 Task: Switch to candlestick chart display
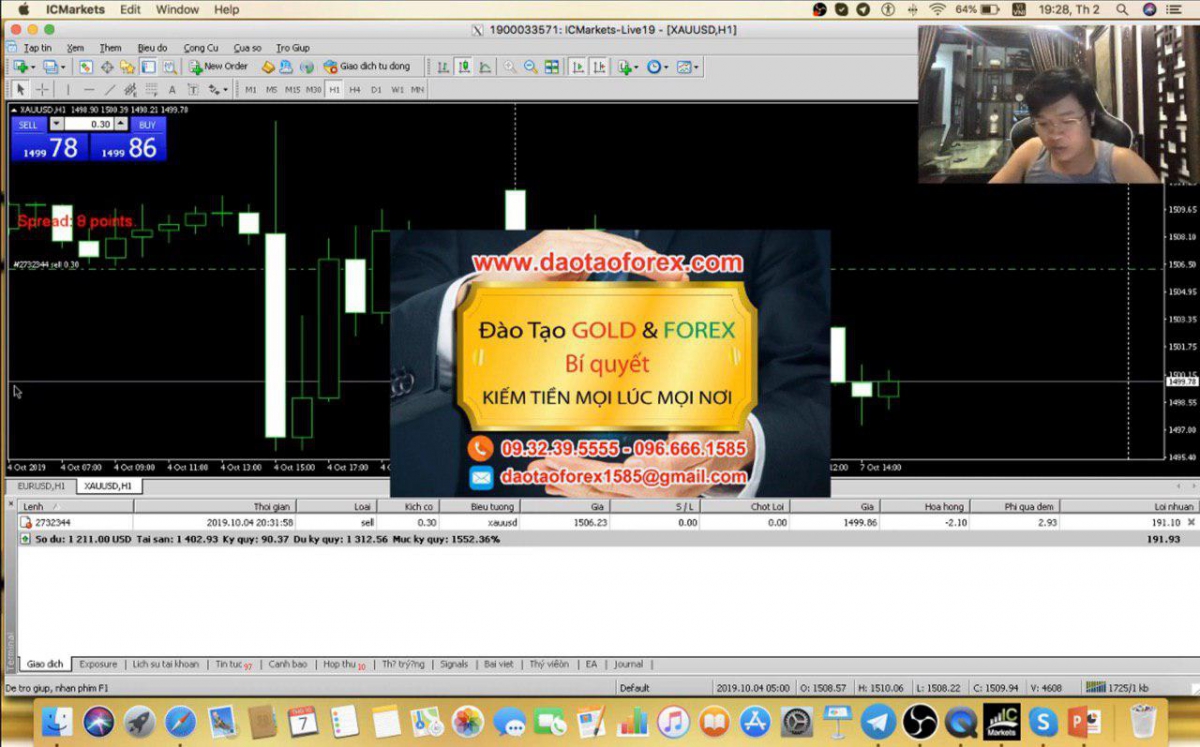tap(464, 67)
